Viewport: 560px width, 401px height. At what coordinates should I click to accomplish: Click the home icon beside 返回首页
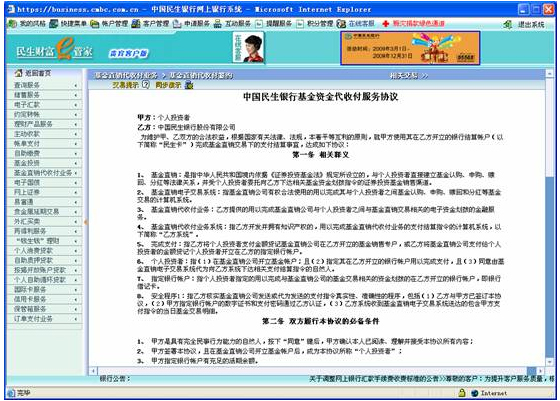point(18,73)
